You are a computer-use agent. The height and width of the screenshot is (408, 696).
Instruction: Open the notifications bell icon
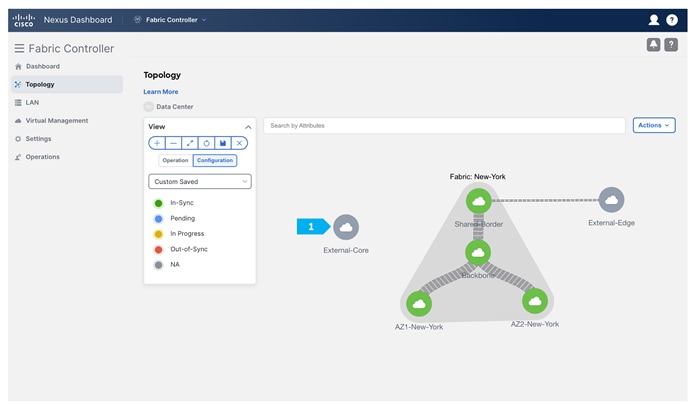coord(653,45)
